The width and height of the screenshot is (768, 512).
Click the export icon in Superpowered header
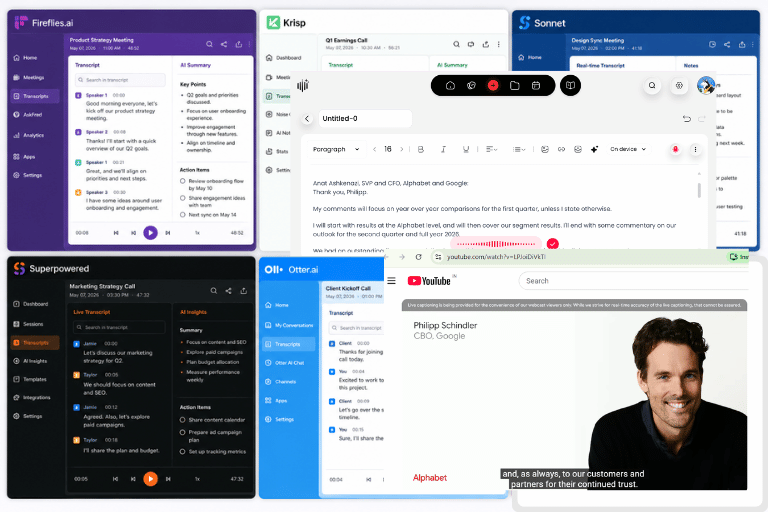243,291
